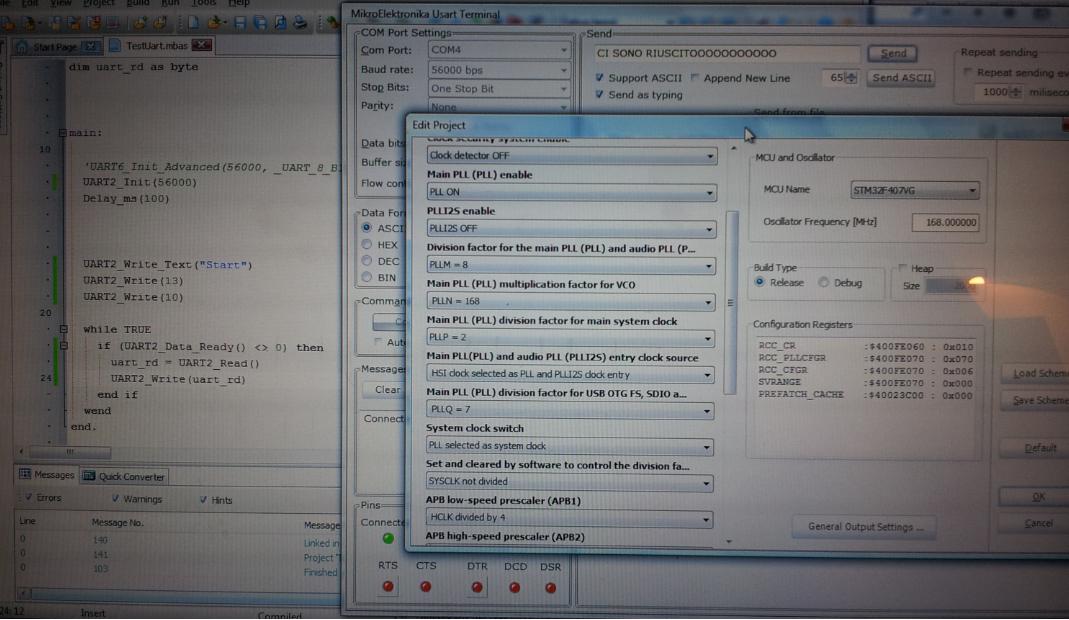Open the Baud rate dropdown
This screenshot has height=620, width=1069.
tap(499, 70)
